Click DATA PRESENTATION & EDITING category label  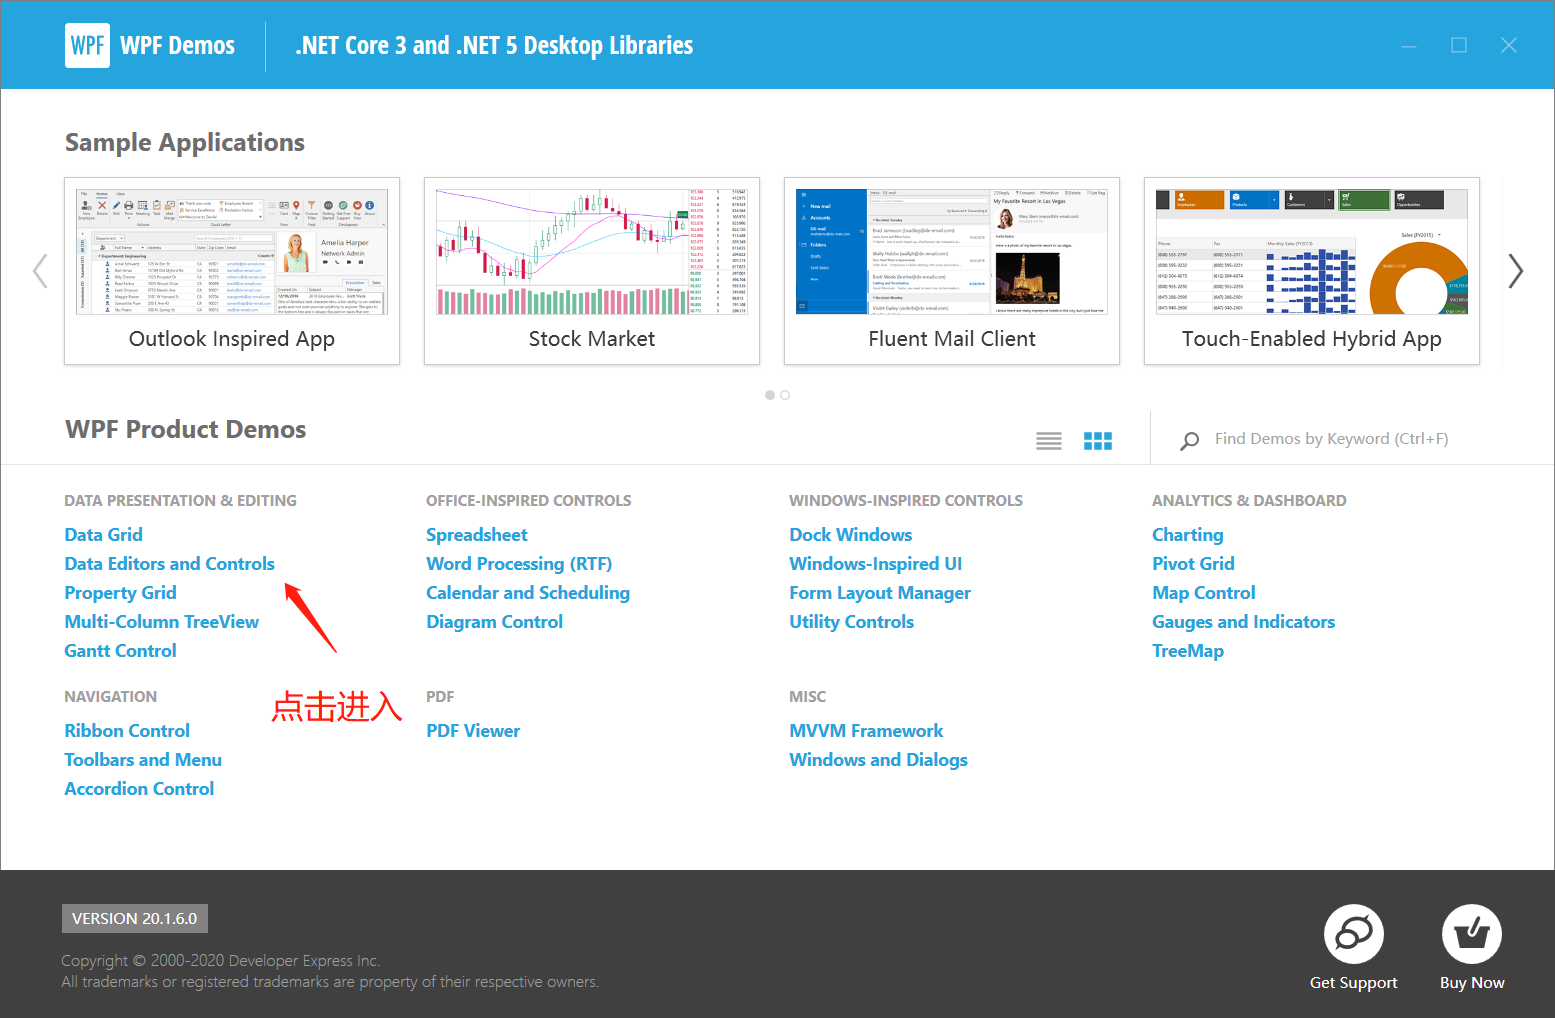(181, 501)
